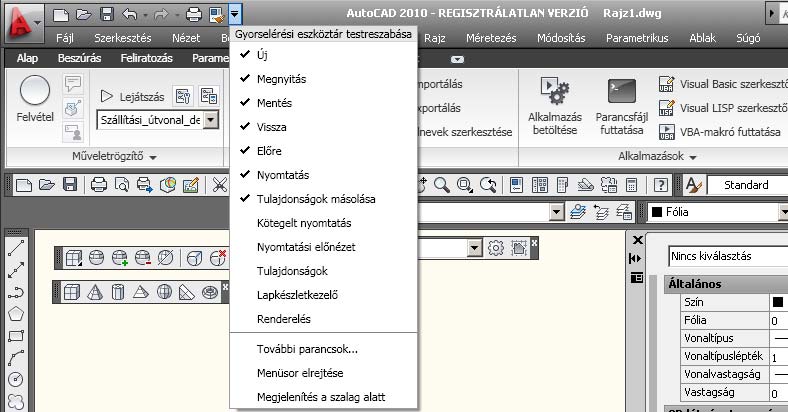
Task: Switch to Feliratozás ribbon tab
Action: point(146,58)
